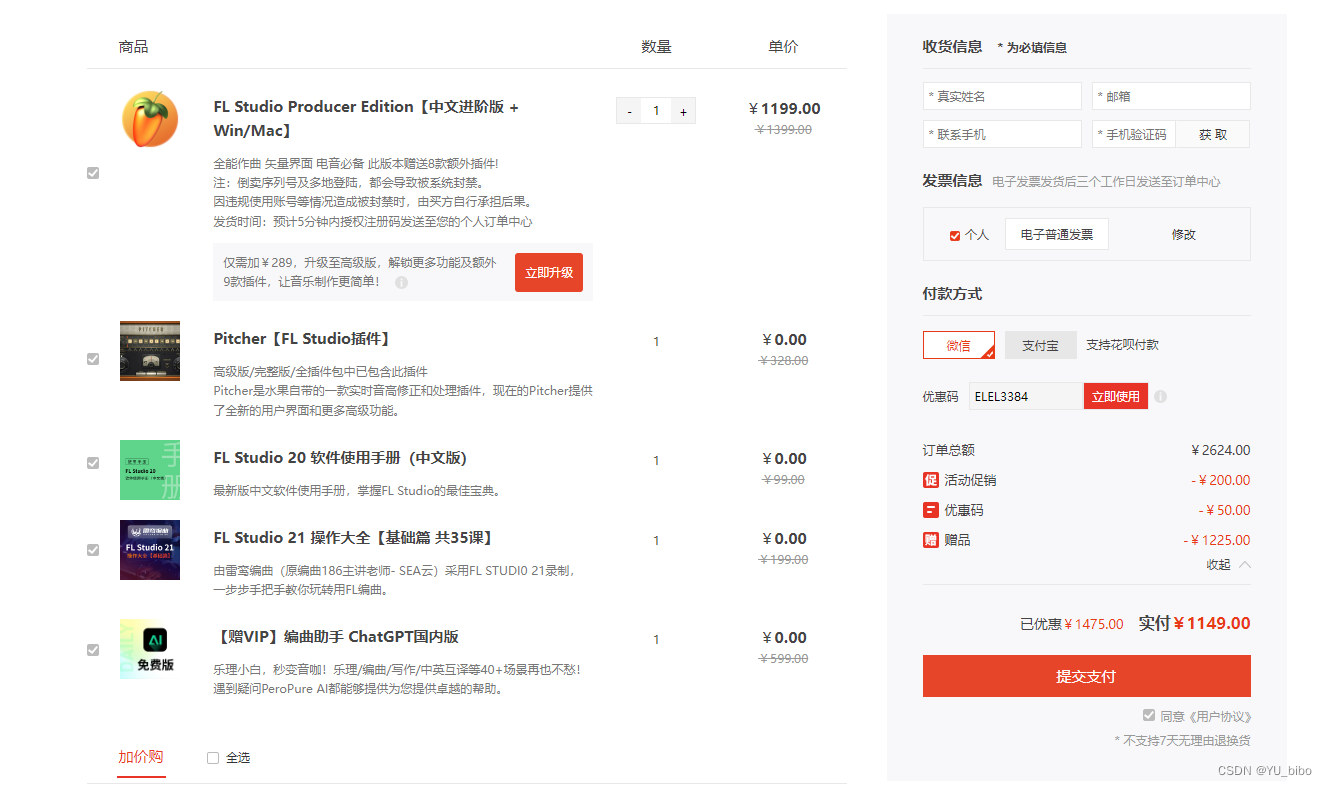The width and height of the screenshot is (1327, 786).
Task: Open FL Studio 21 操作大全 title
Action: coord(354,537)
